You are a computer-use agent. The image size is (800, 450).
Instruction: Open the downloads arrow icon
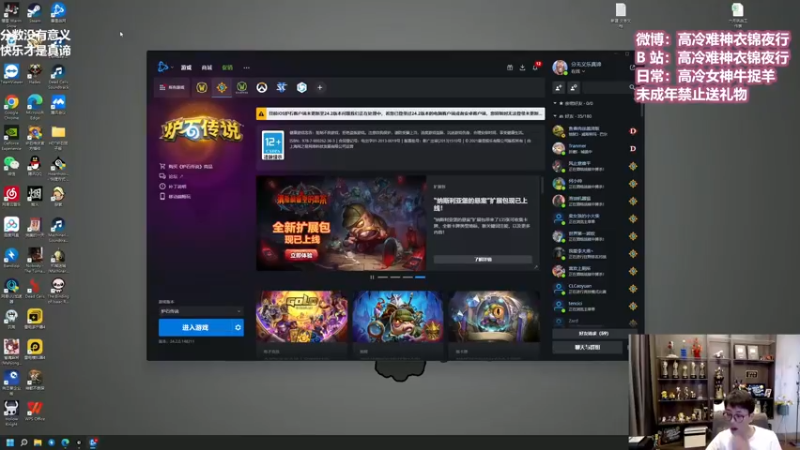point(522,67)
